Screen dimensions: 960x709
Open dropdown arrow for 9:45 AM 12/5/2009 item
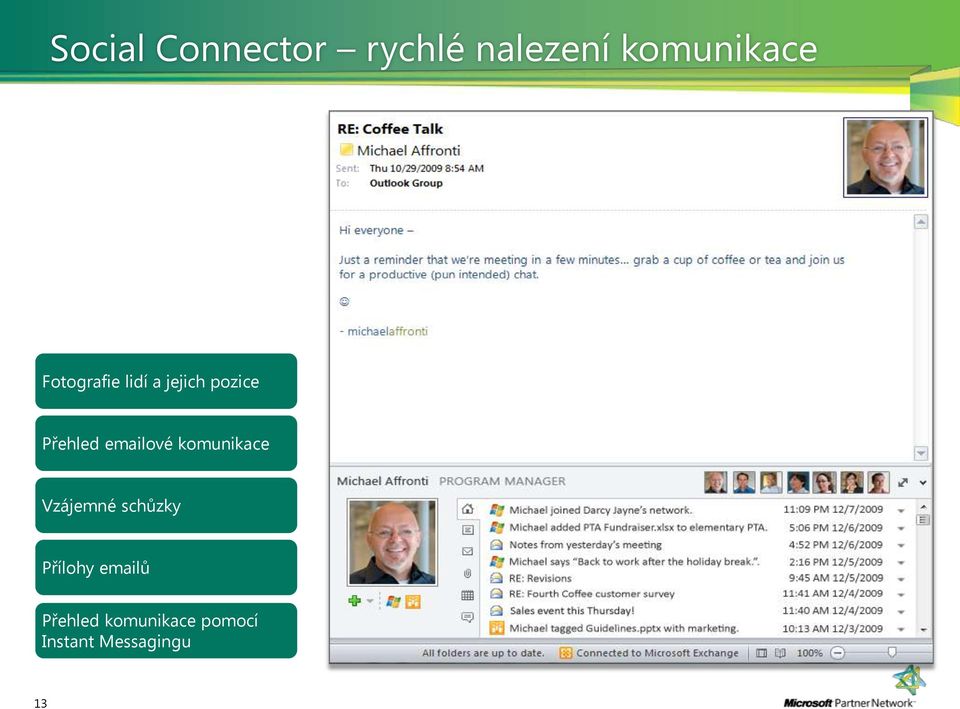901,579
